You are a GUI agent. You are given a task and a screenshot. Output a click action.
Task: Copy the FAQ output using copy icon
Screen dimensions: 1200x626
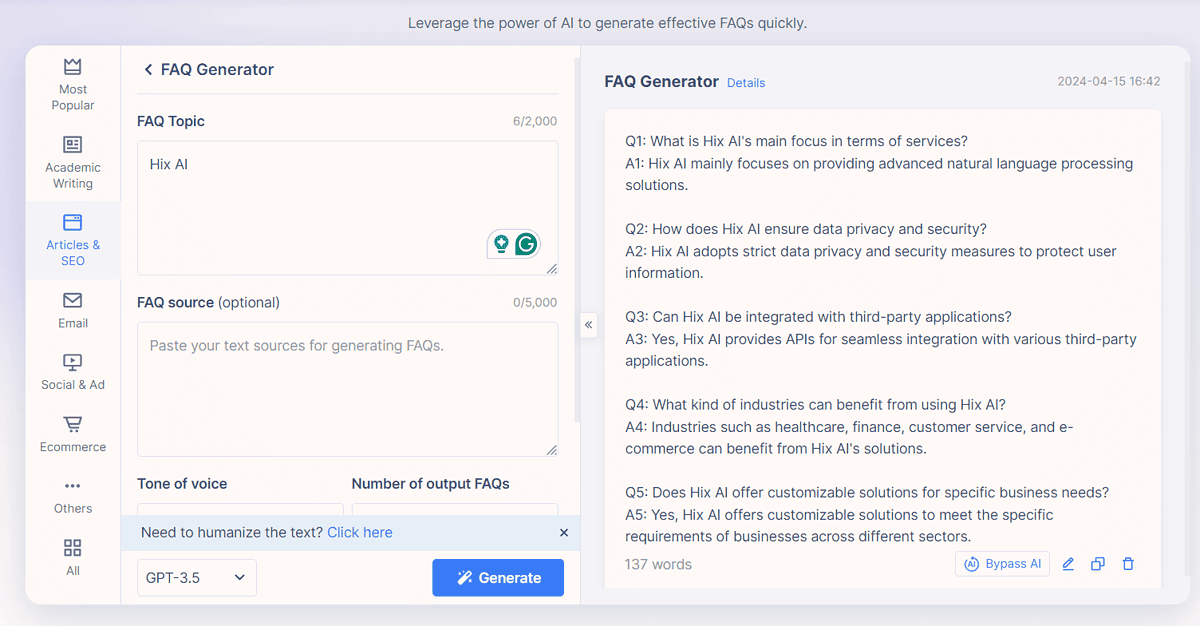[x=1098, y=563]
